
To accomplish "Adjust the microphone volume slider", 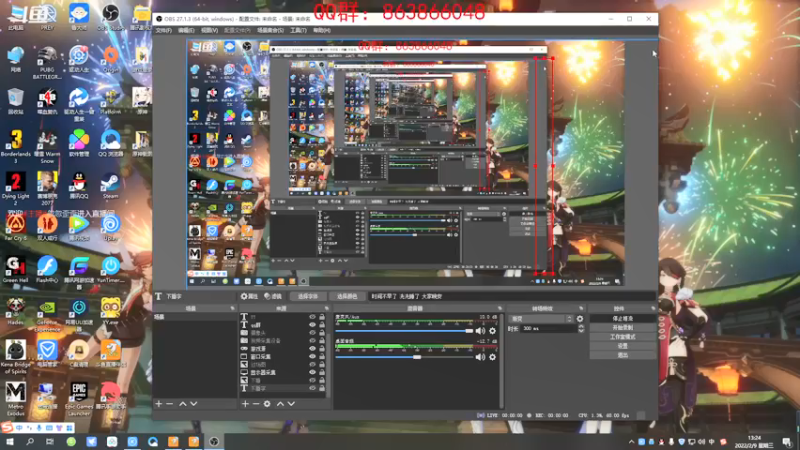I will 404,331.
